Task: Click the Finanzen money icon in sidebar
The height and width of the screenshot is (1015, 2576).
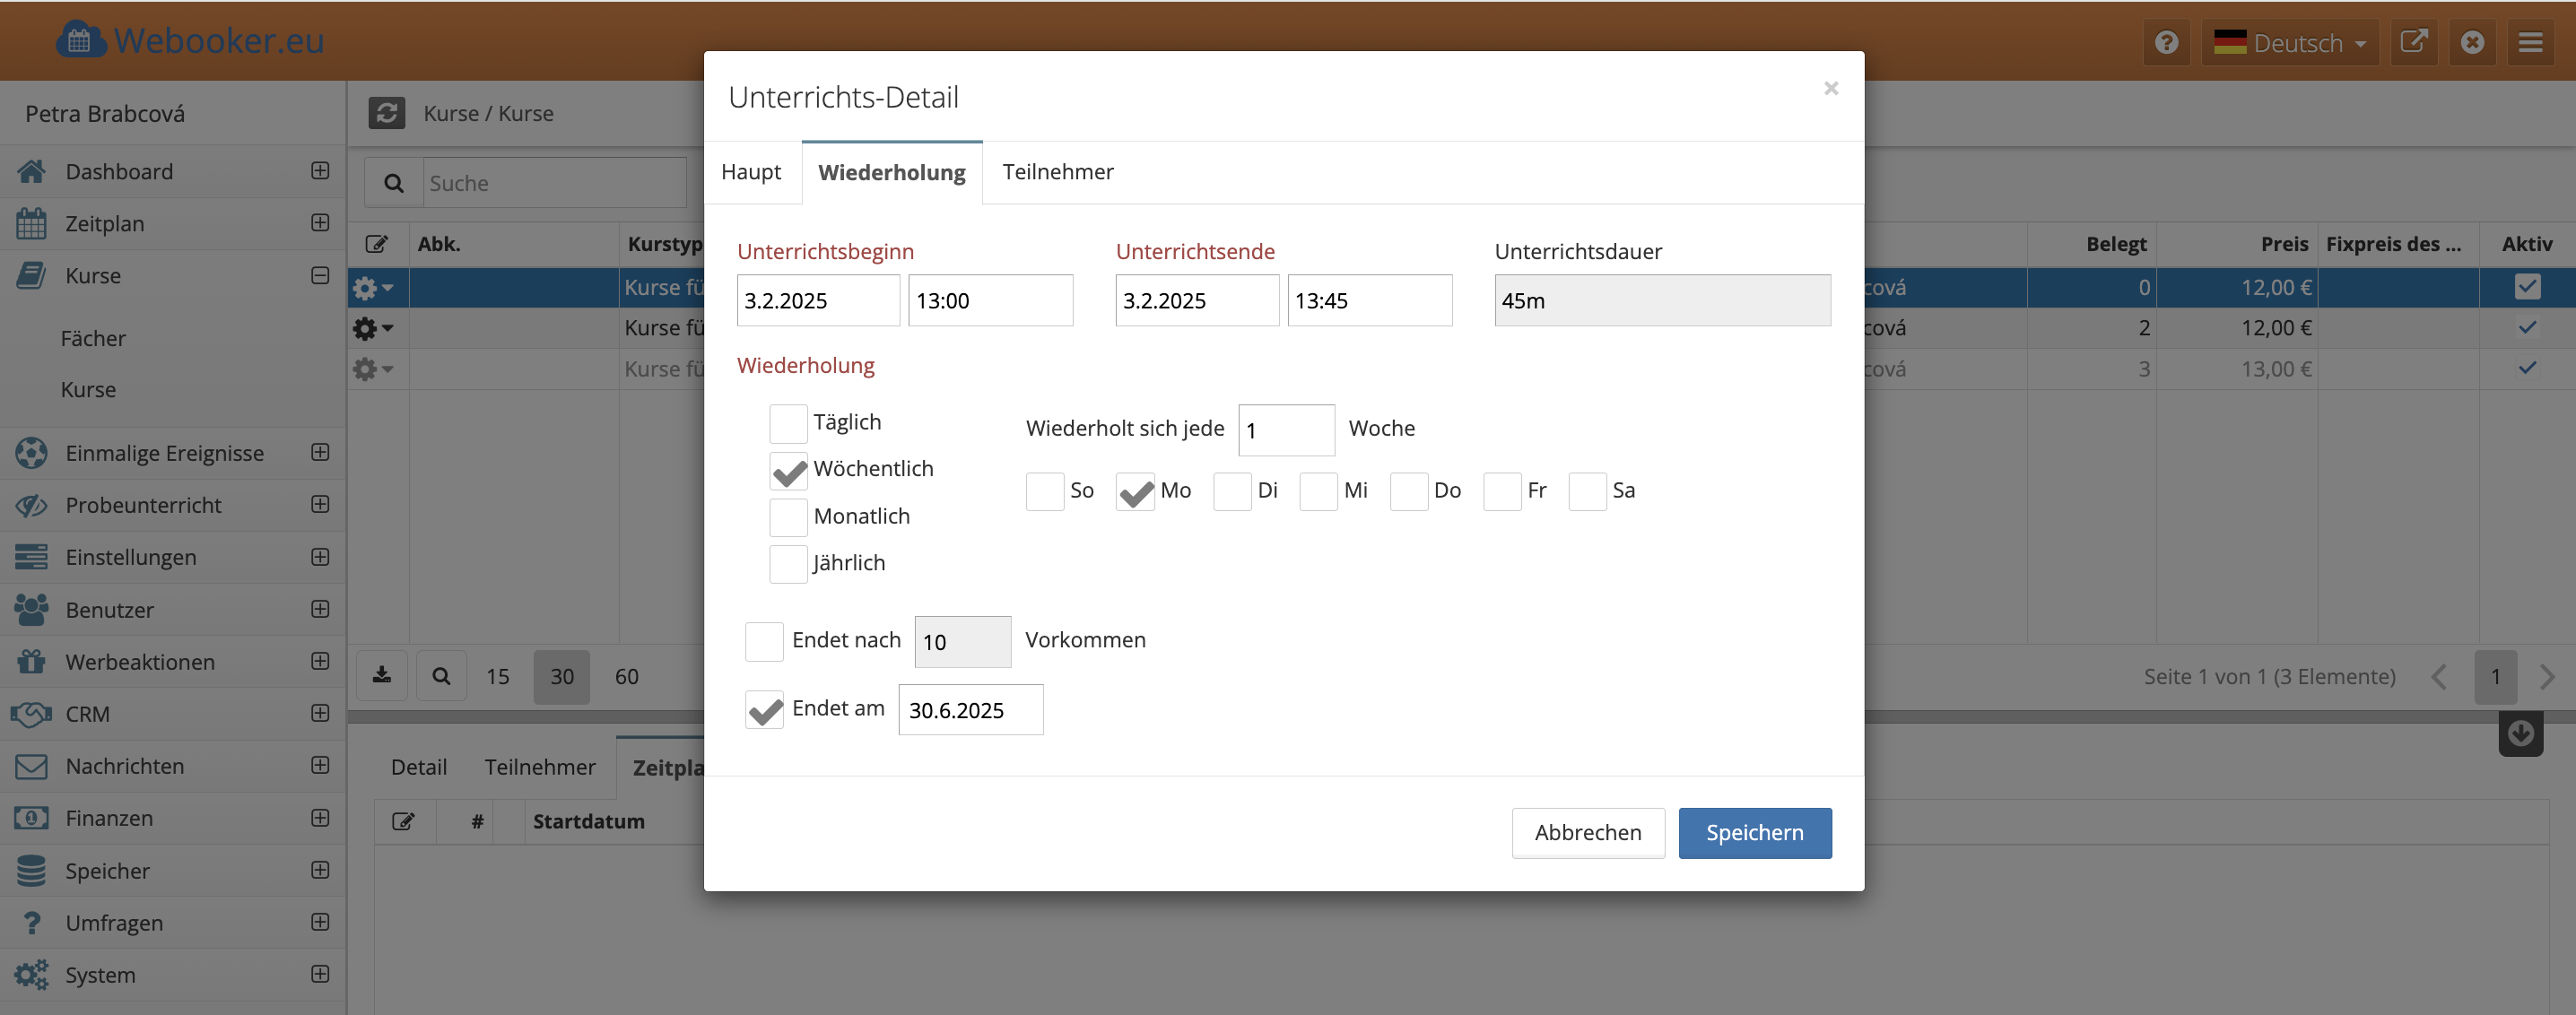Action: click(31, 818)
